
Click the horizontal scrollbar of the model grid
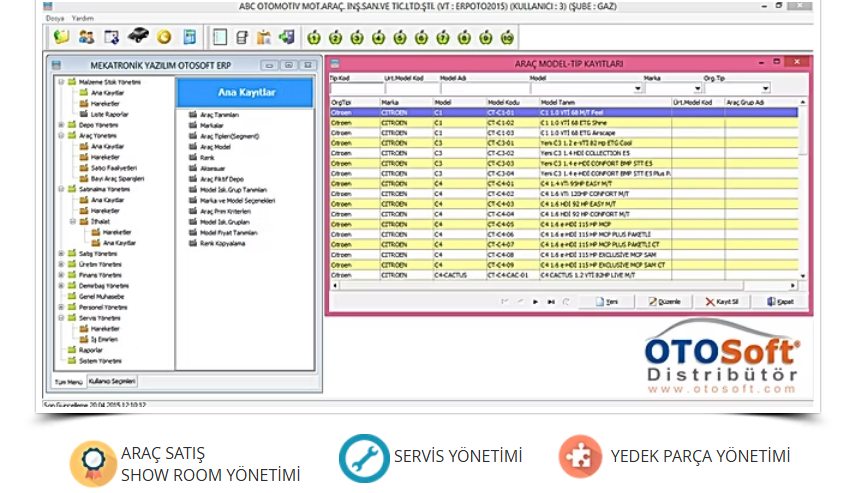tap(560, 285)
